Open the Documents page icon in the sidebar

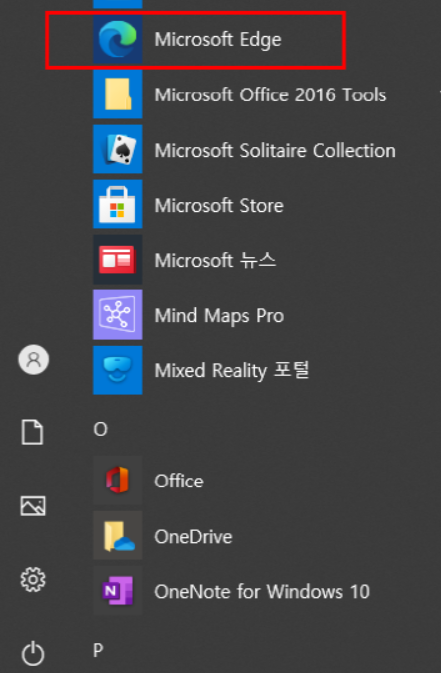(x=33, y=432)
